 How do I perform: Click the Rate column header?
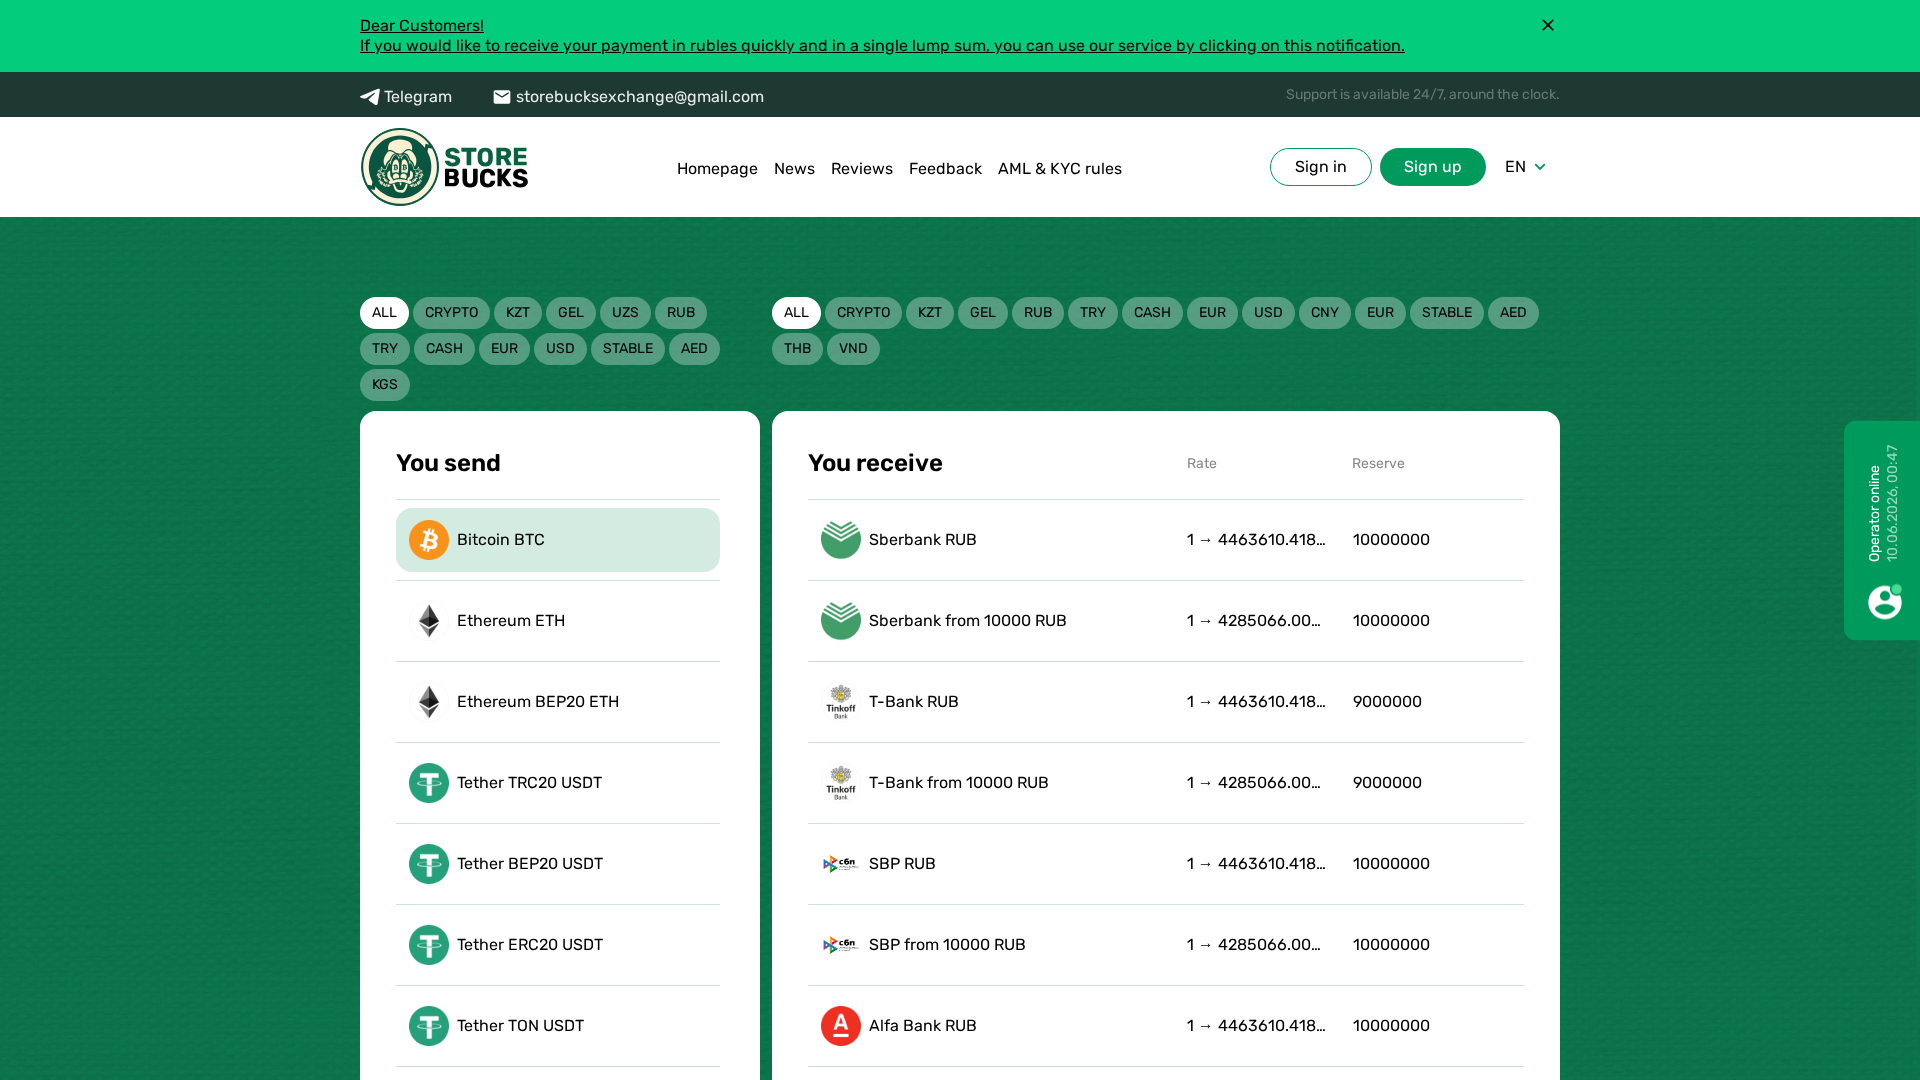coord(1202,464)
